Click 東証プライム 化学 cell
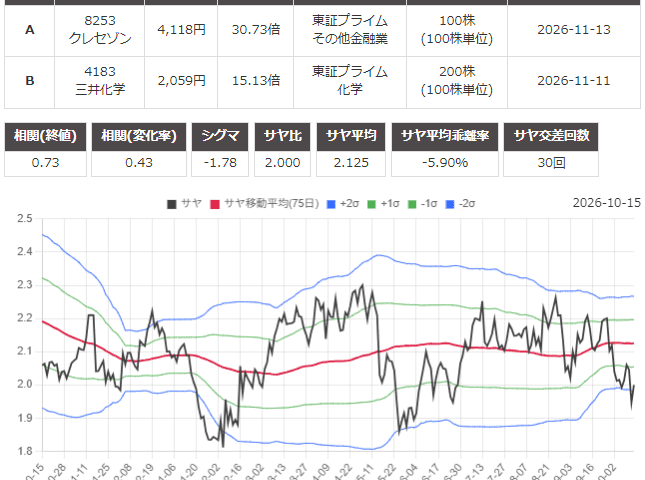 [350, 81]
